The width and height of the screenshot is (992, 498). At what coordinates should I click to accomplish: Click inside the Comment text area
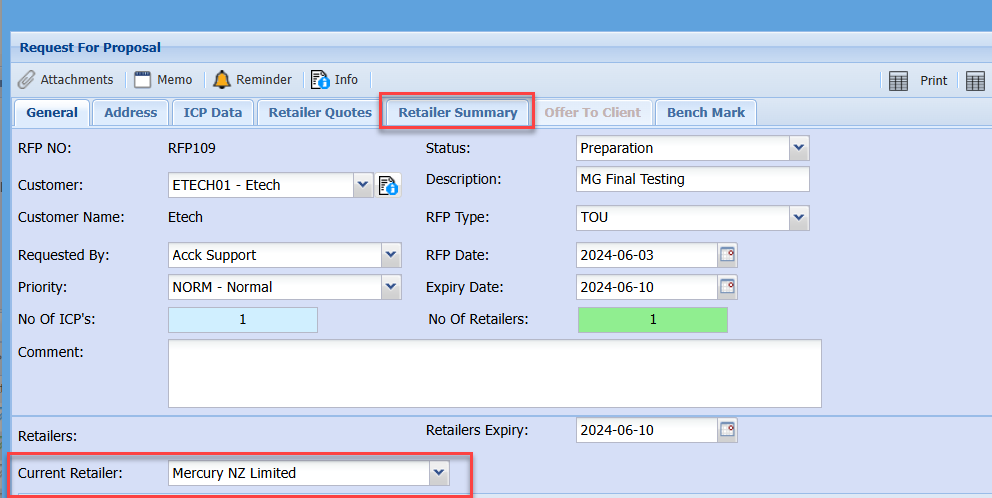494,373
